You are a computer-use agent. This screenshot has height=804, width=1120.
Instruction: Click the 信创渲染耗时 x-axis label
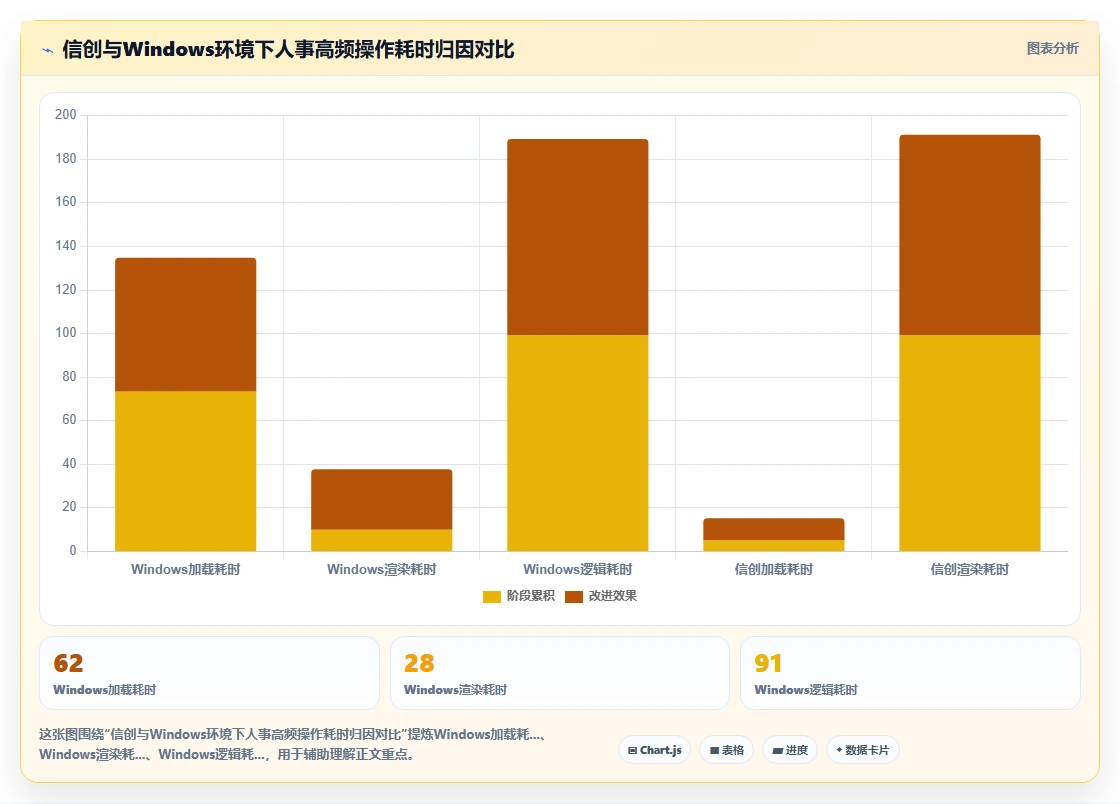tap(970, 569)
